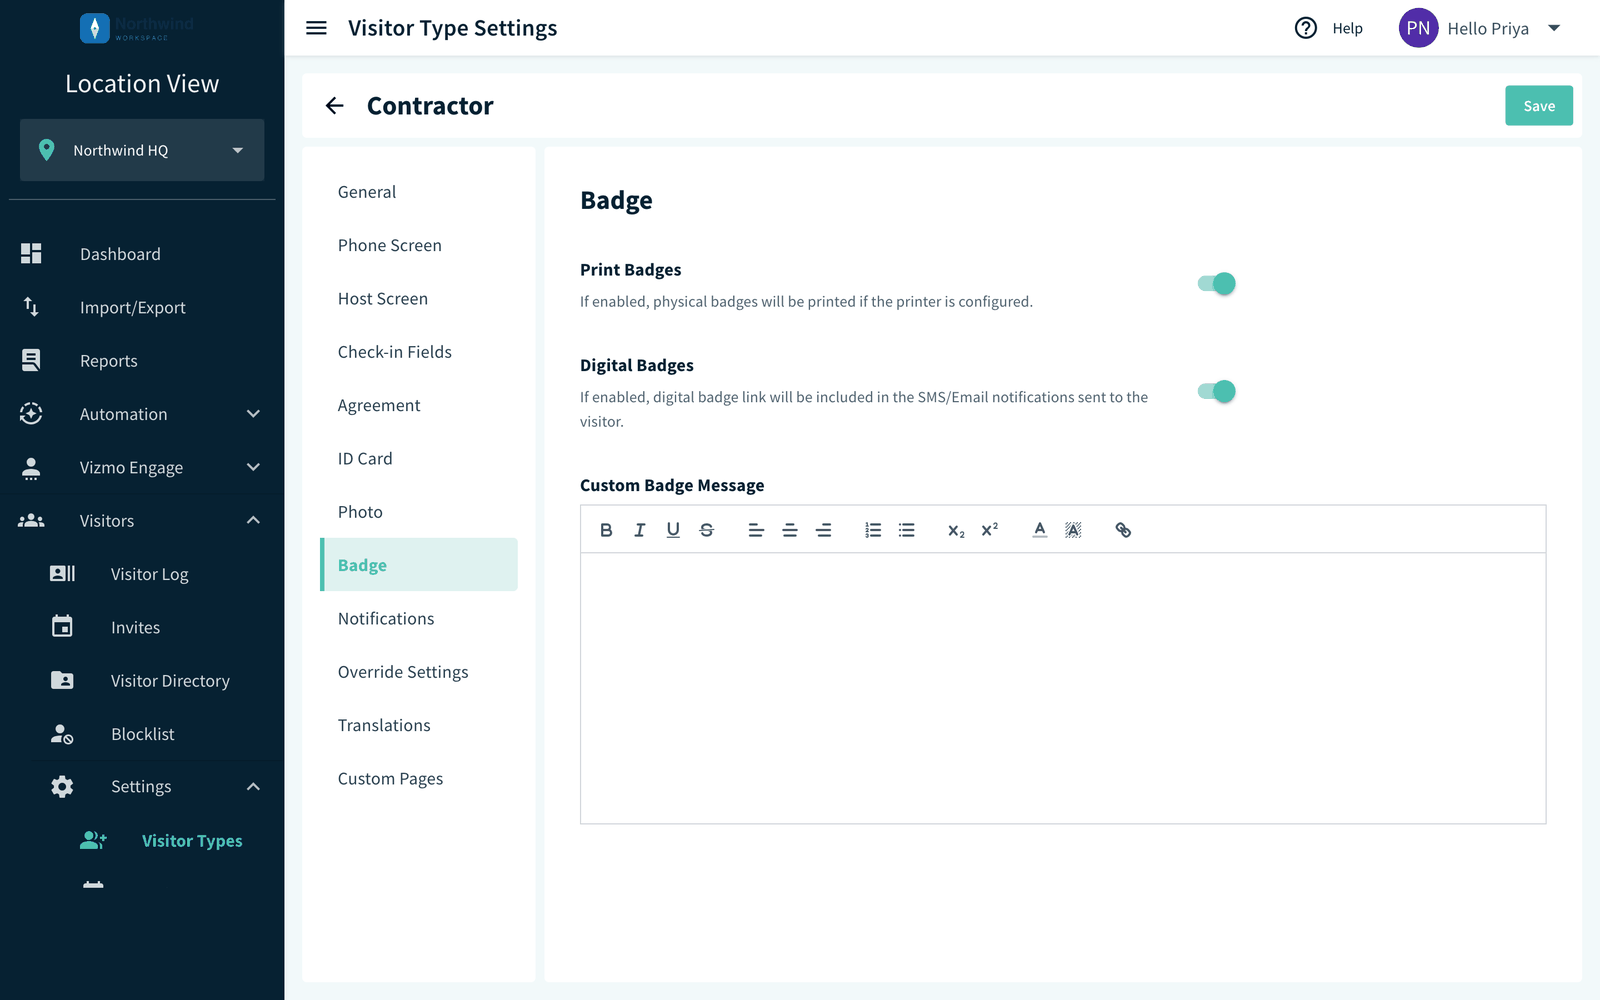Open the Hello Priya account dropdown arrow
The height and width of the screenshot is (1000, 1600).
[1554, 28]
